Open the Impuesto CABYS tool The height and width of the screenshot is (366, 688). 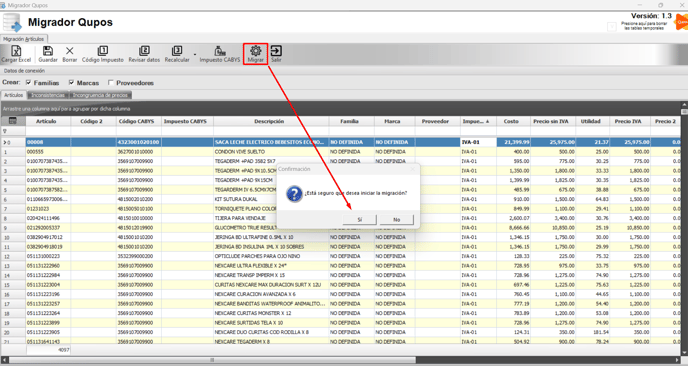(220, 54)
